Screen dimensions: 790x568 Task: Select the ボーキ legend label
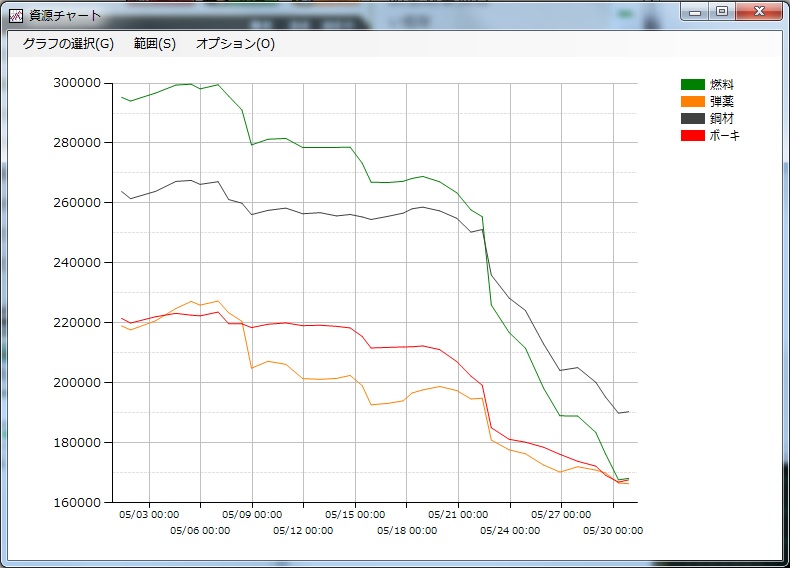(725, 135)
